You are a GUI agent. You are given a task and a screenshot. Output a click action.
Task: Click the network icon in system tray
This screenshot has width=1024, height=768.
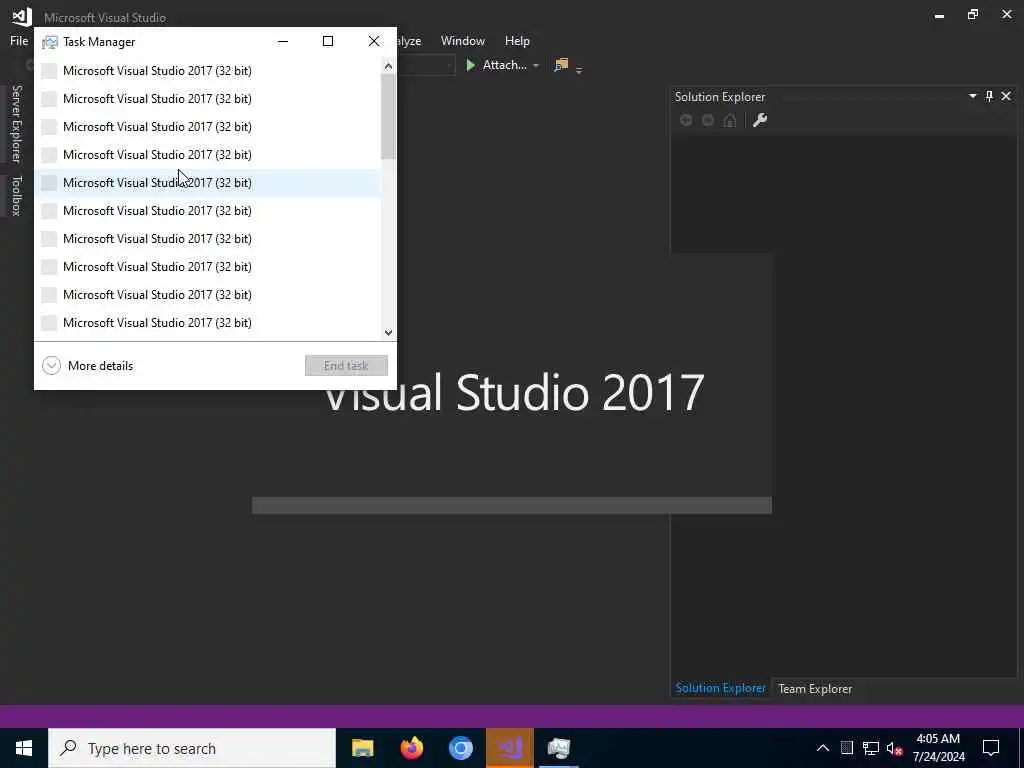click(x=871, y=748)
